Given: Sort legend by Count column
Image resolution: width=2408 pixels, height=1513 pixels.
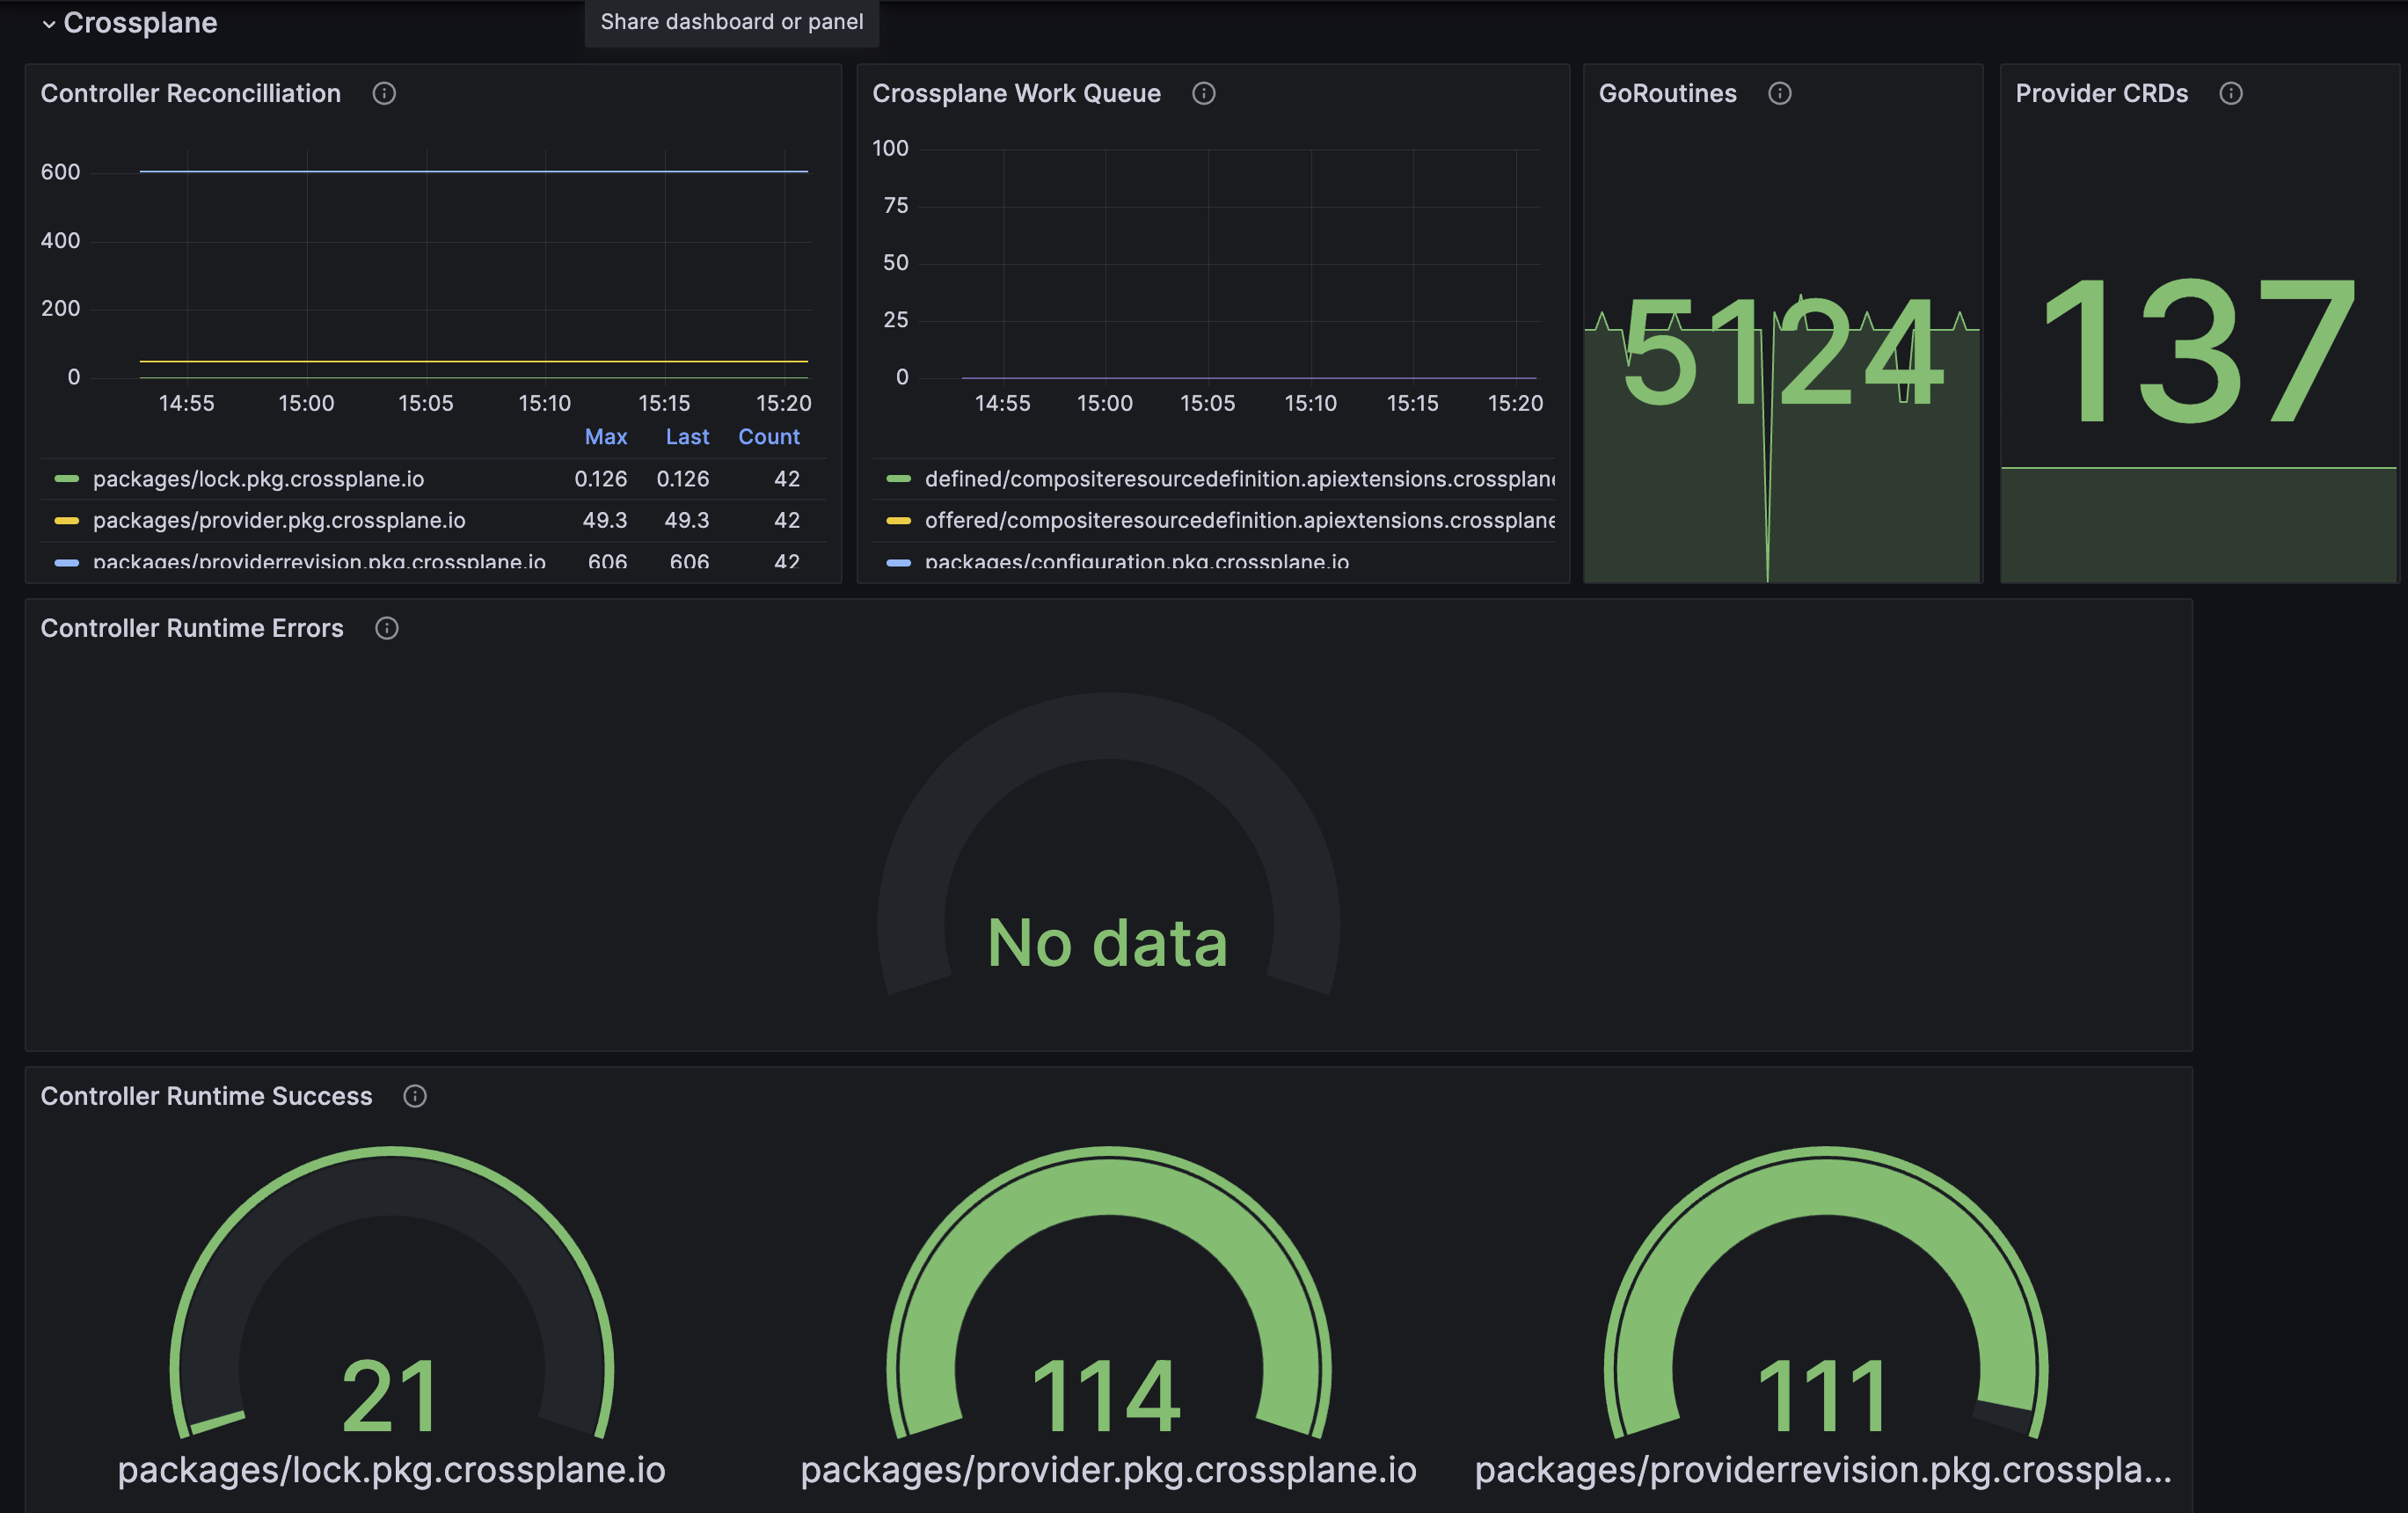Looking at the screenshot, I should point(768,437).
